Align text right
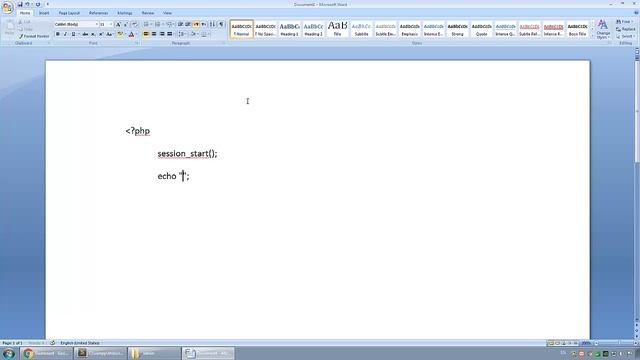Screen dimensions: 640x360 coord(162,34)
